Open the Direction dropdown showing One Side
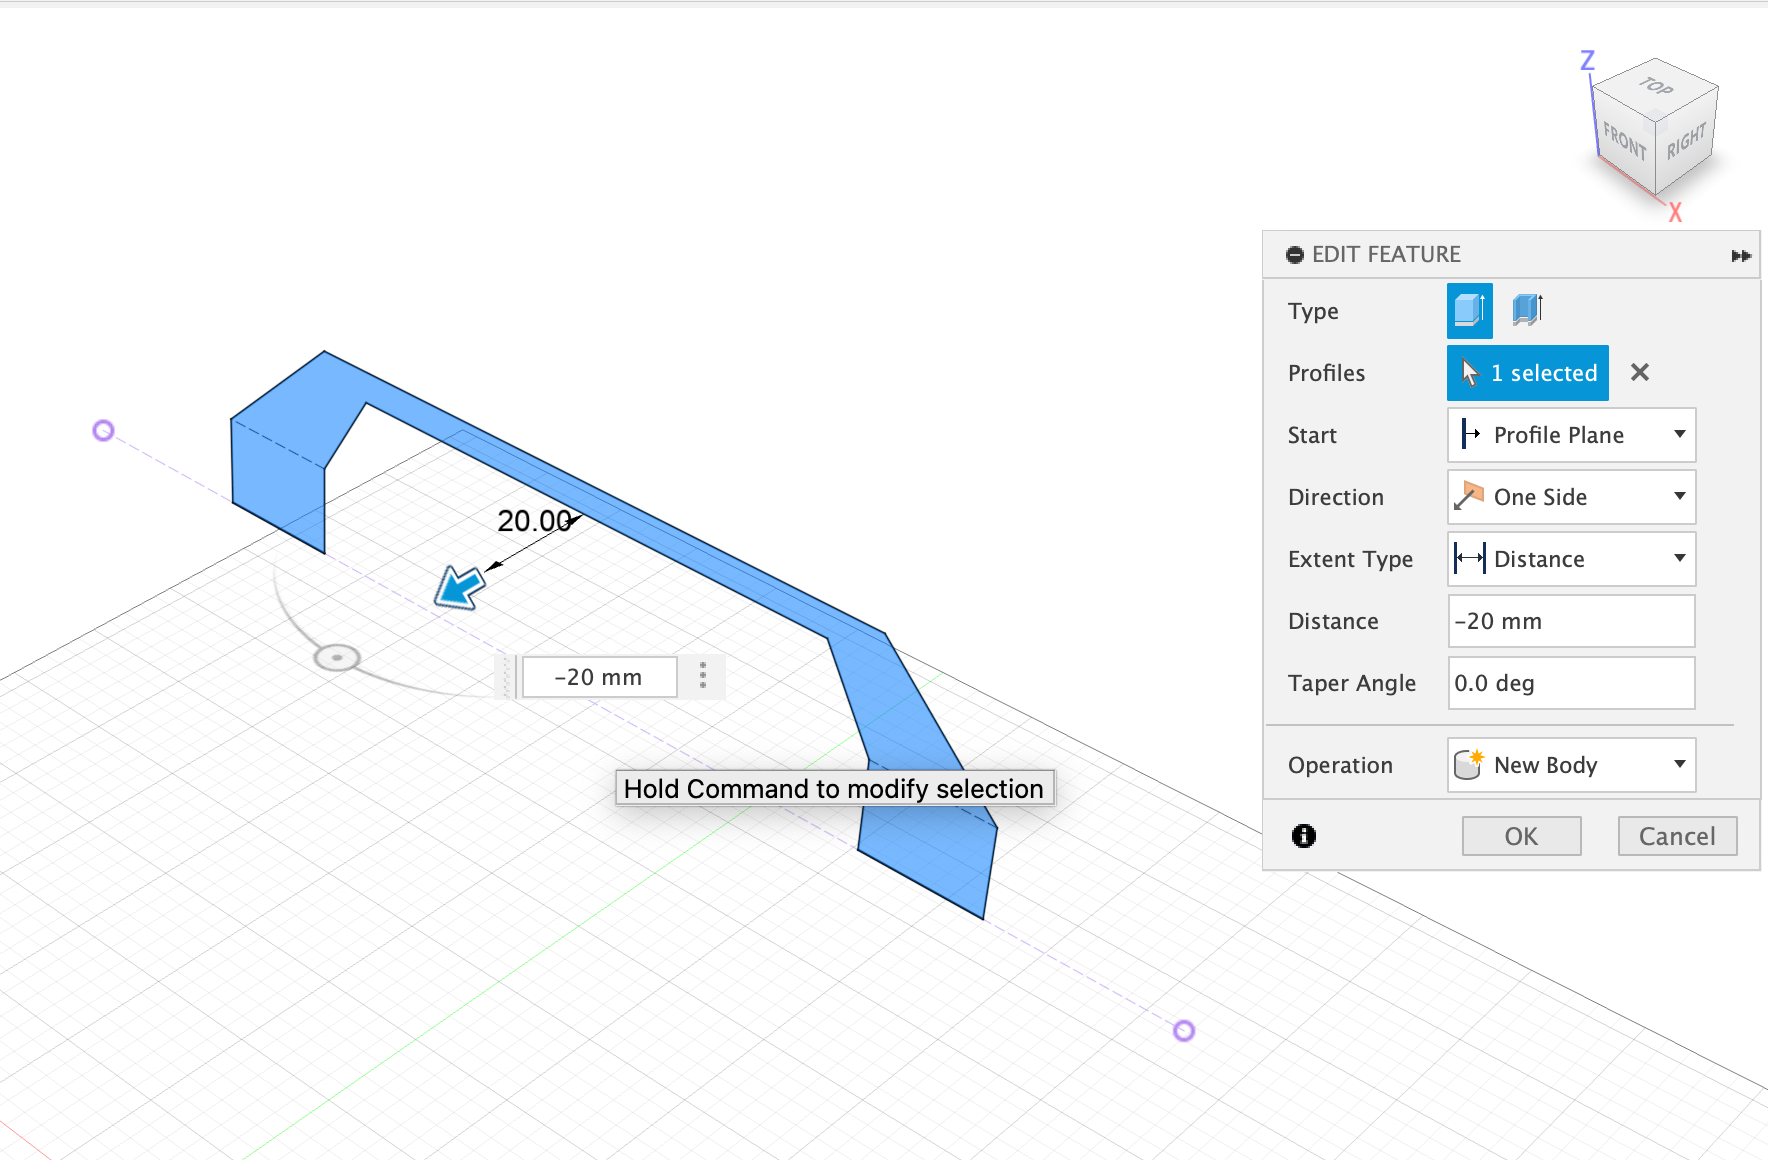Screen dimensions: 1768x1160 coord(1572,497)
